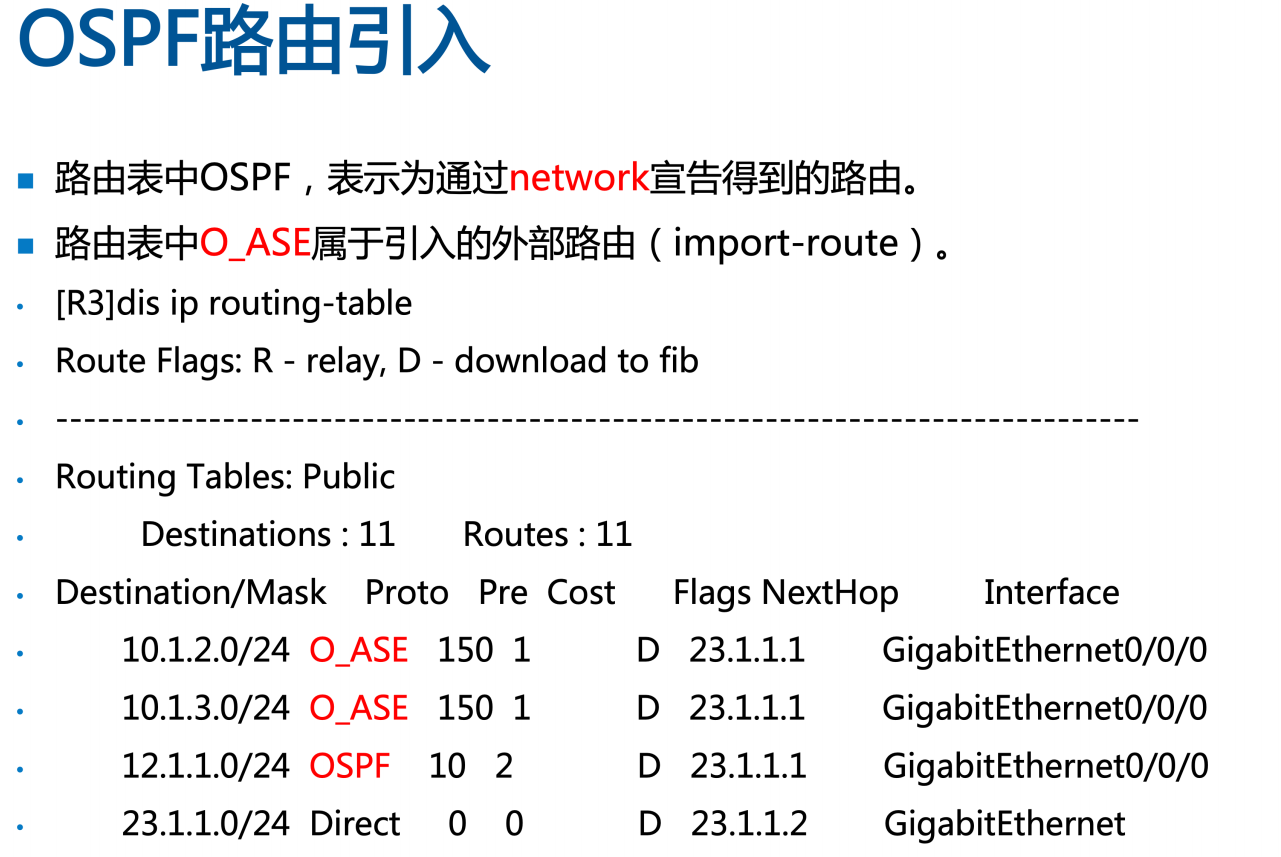Click the Route Flags description line

(x=376, y=361)
